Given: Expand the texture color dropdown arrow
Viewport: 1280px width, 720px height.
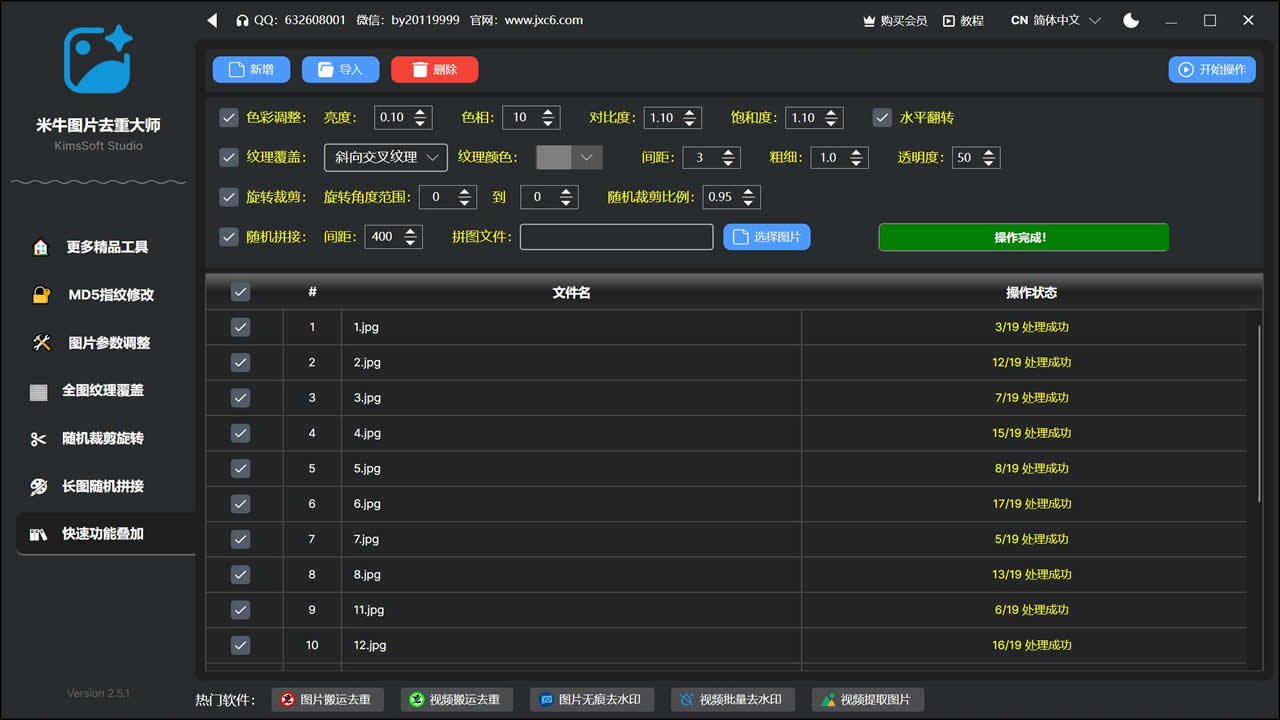Looking at the screenshot, I should pos(587,157).
